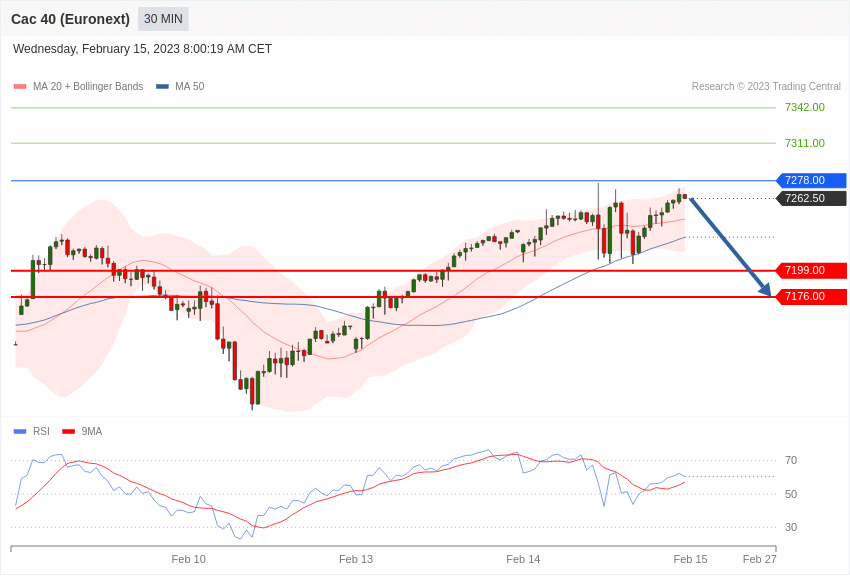
Task: Select the 7311.00 resistance level label
Action: (804, 143)
